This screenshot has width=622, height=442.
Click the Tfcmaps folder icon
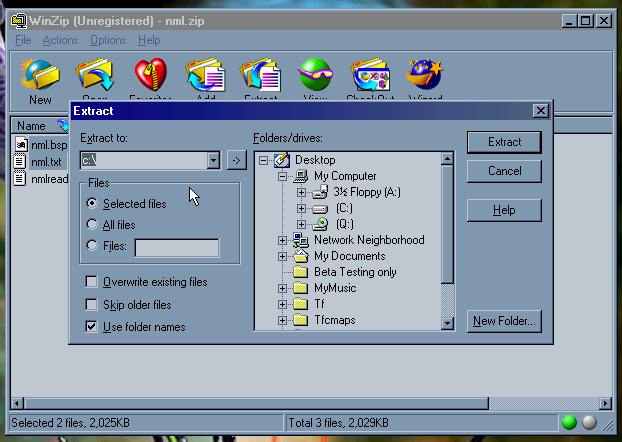pos(301,320)
